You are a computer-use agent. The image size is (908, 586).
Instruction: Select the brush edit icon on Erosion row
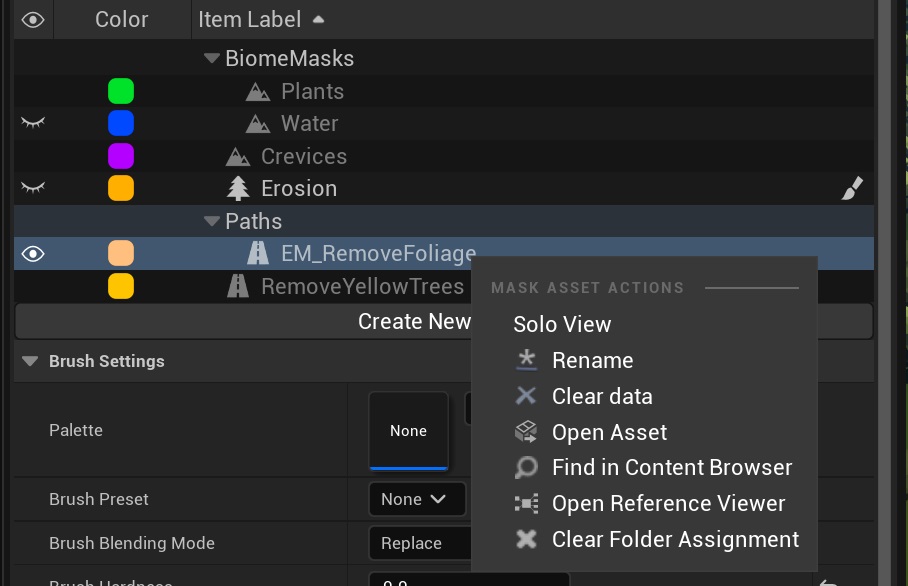(x=852, y=187)
